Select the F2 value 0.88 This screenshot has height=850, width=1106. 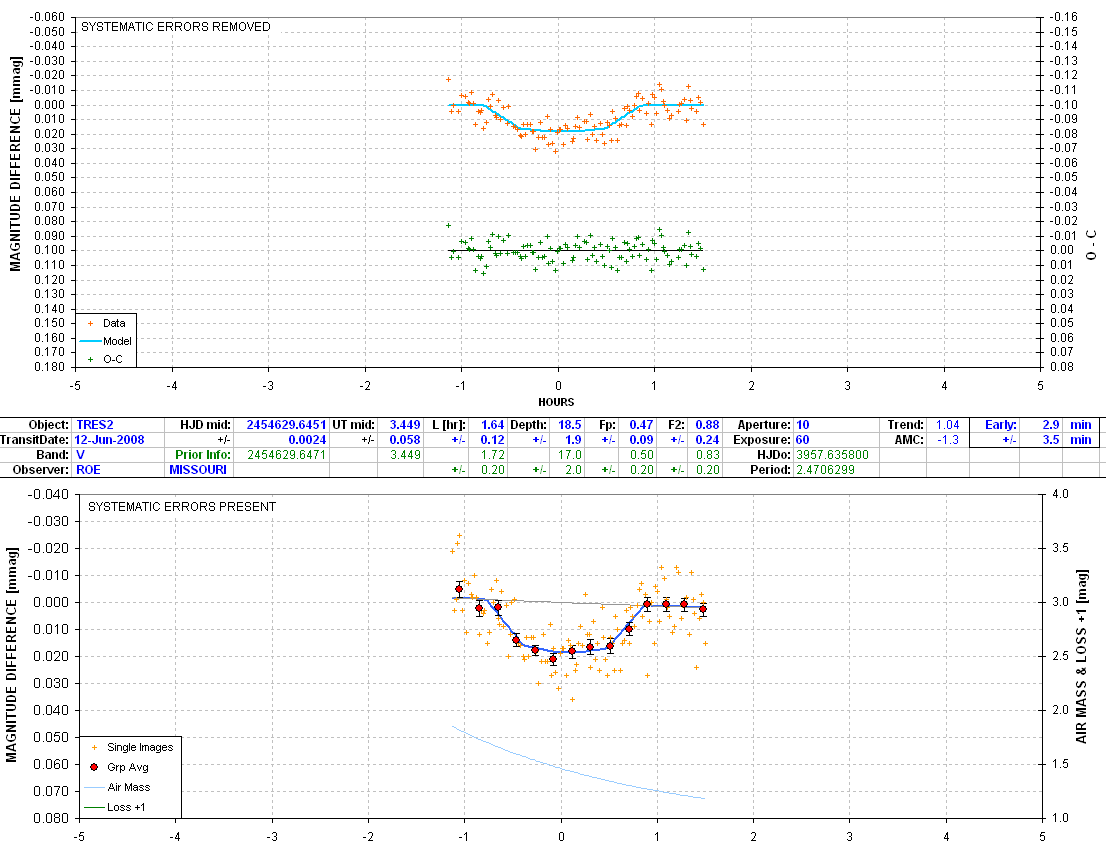(707, 425)
